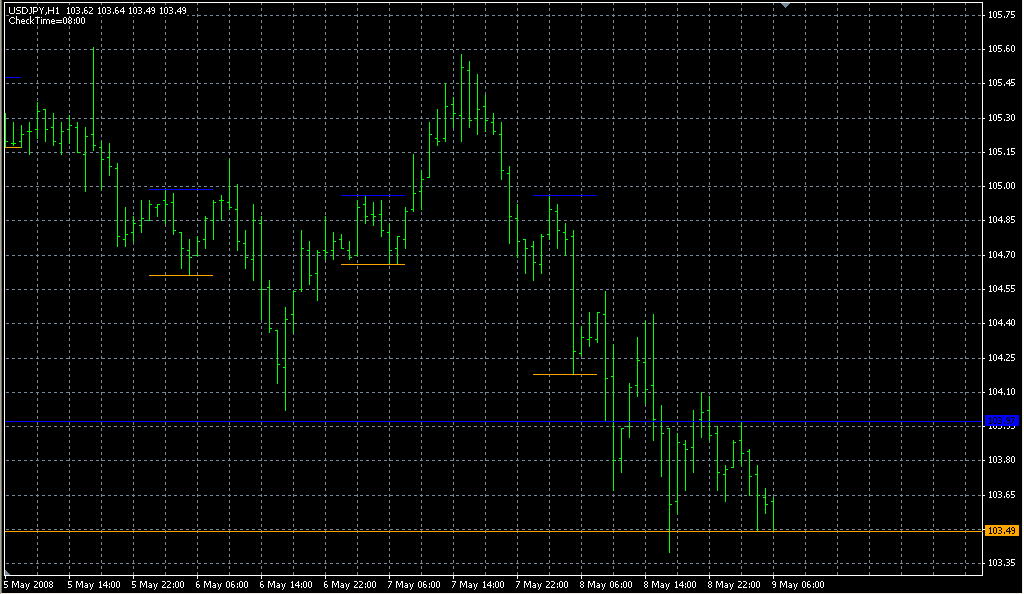The image size is (1024, 594).
Task: Click the 8 May 06:00 time label
Action: (x=606, y=585)
